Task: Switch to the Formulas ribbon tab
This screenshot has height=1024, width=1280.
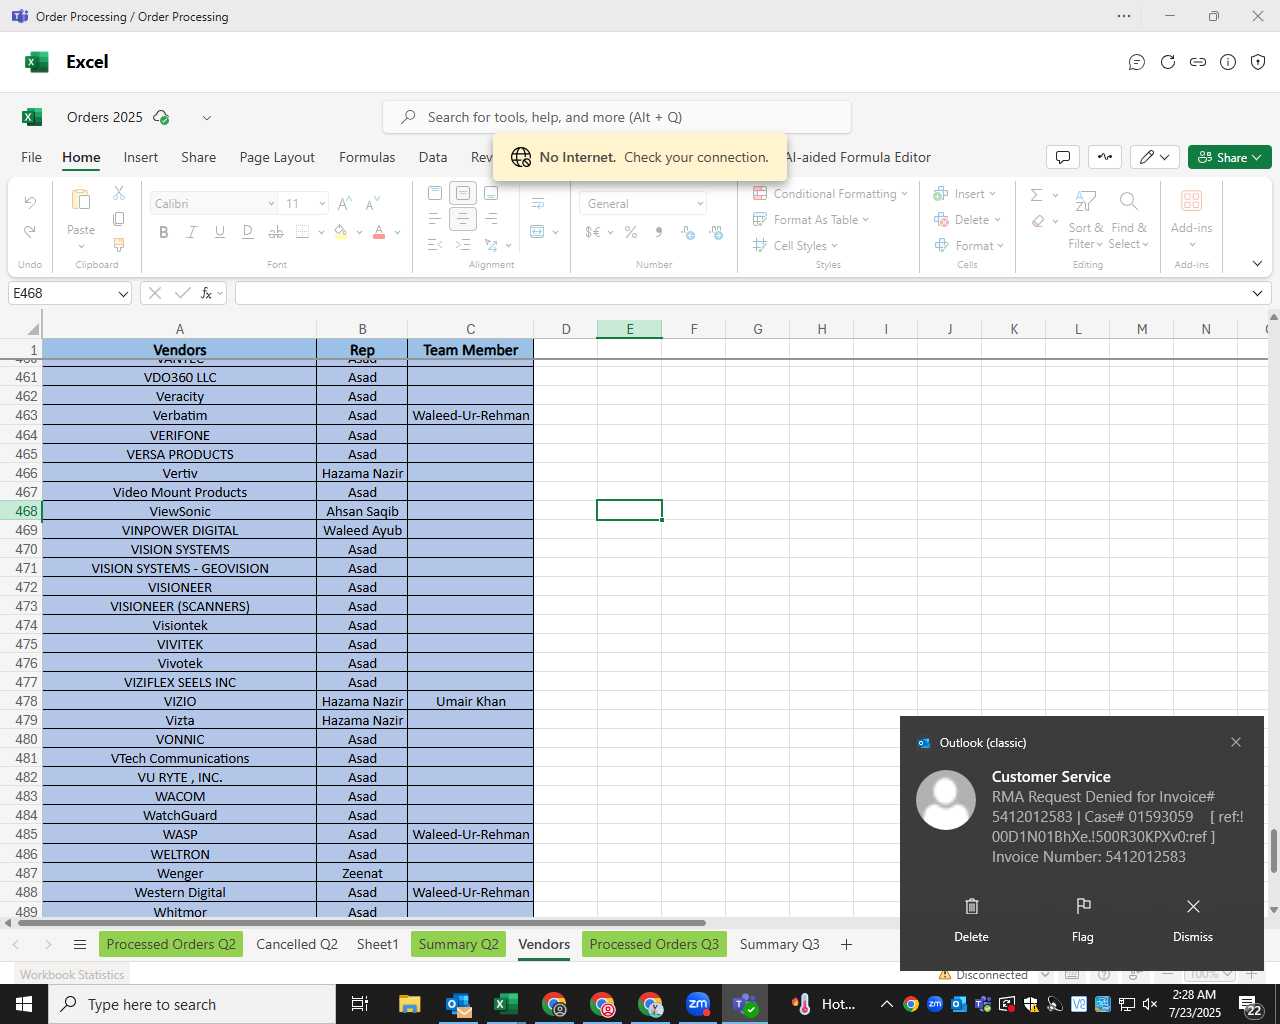Action: tap(367, 157)
